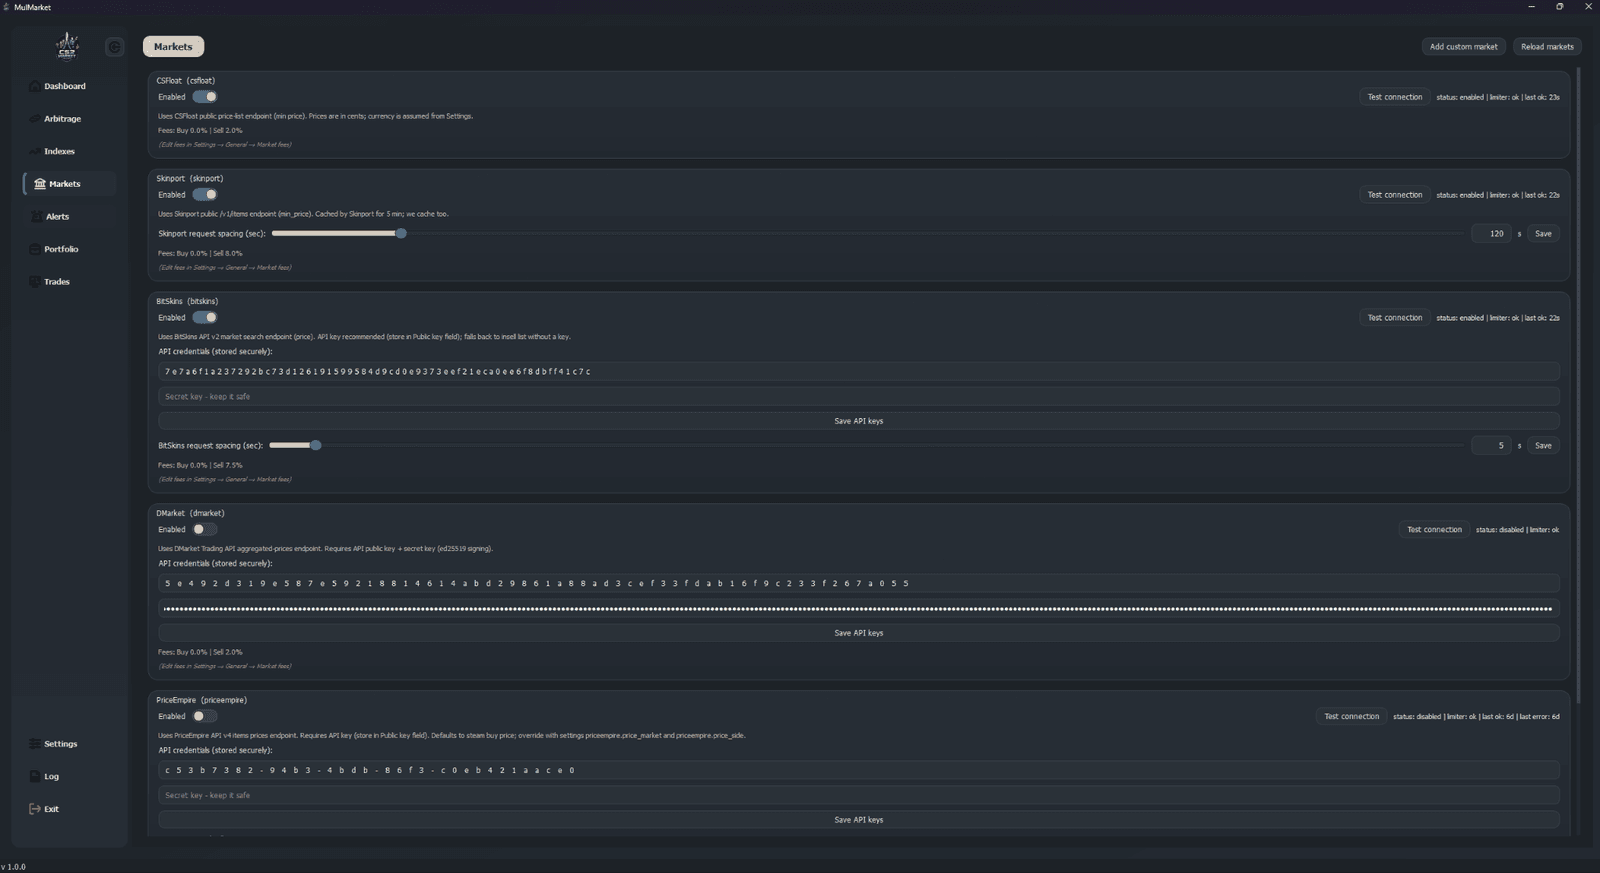Click Skinport 'Fees: Buy 0.0% | Sell 8.0%' text

click(x=200, y=254)
